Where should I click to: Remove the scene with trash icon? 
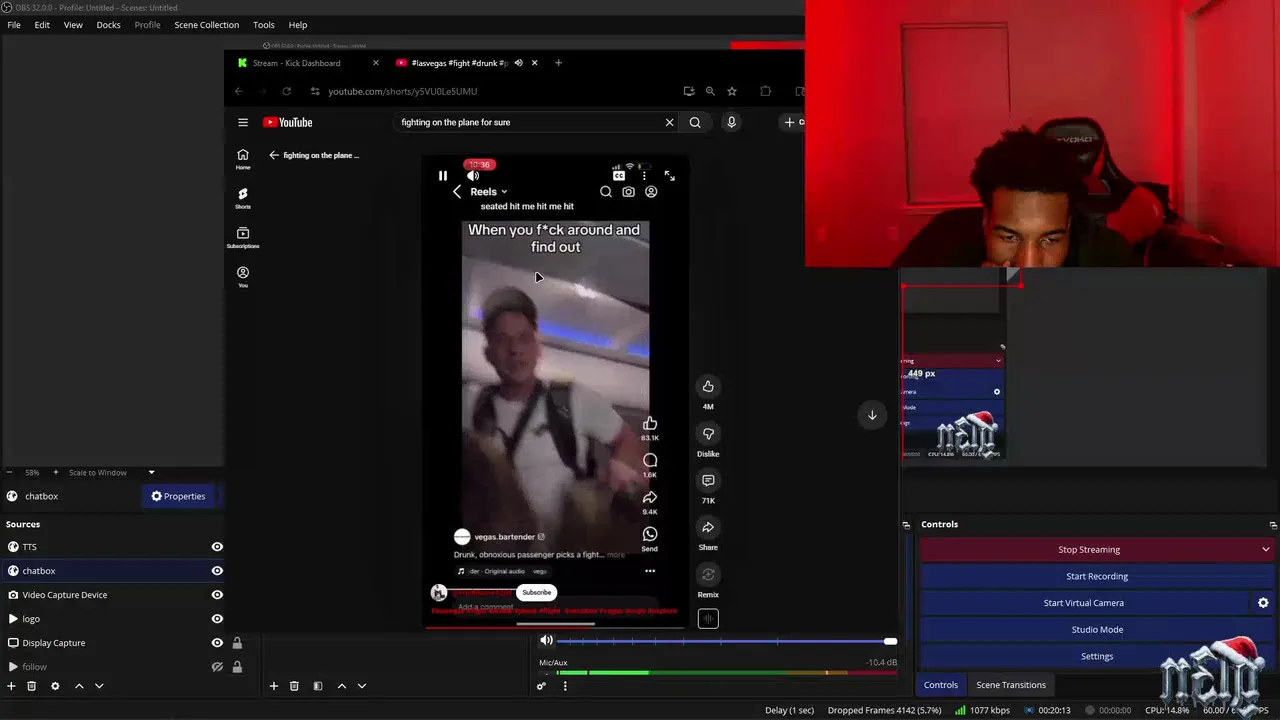click(294, 686)
